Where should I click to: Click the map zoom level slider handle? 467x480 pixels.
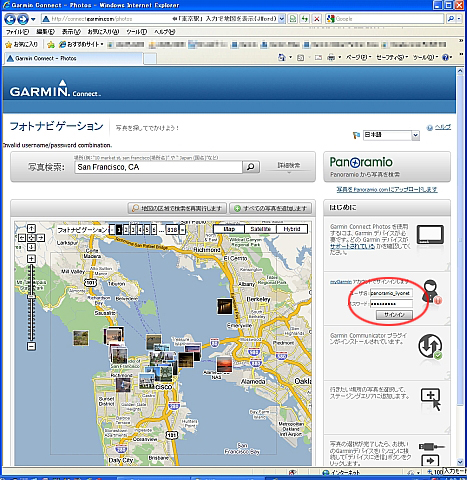coord(31,296)
